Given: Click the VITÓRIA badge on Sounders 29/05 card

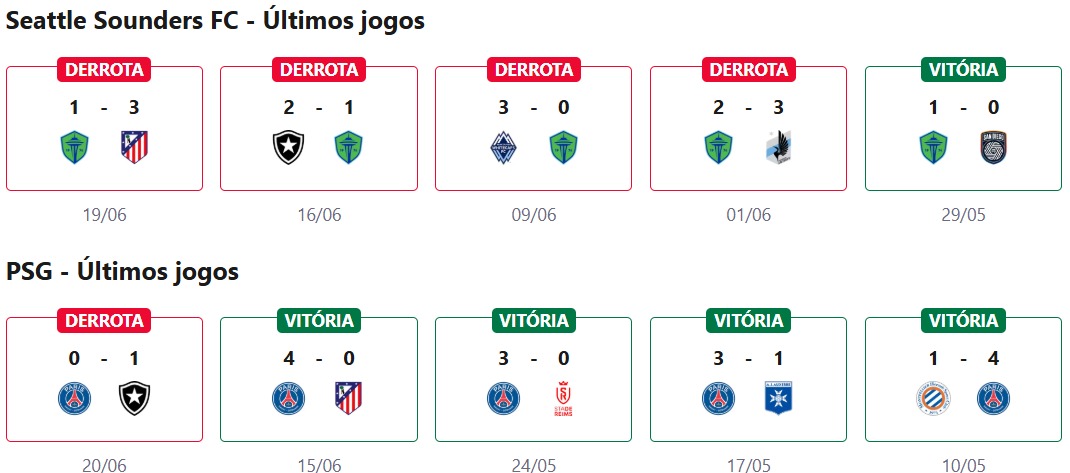Looking at the screenshot, I should click(x=963, y=69).
